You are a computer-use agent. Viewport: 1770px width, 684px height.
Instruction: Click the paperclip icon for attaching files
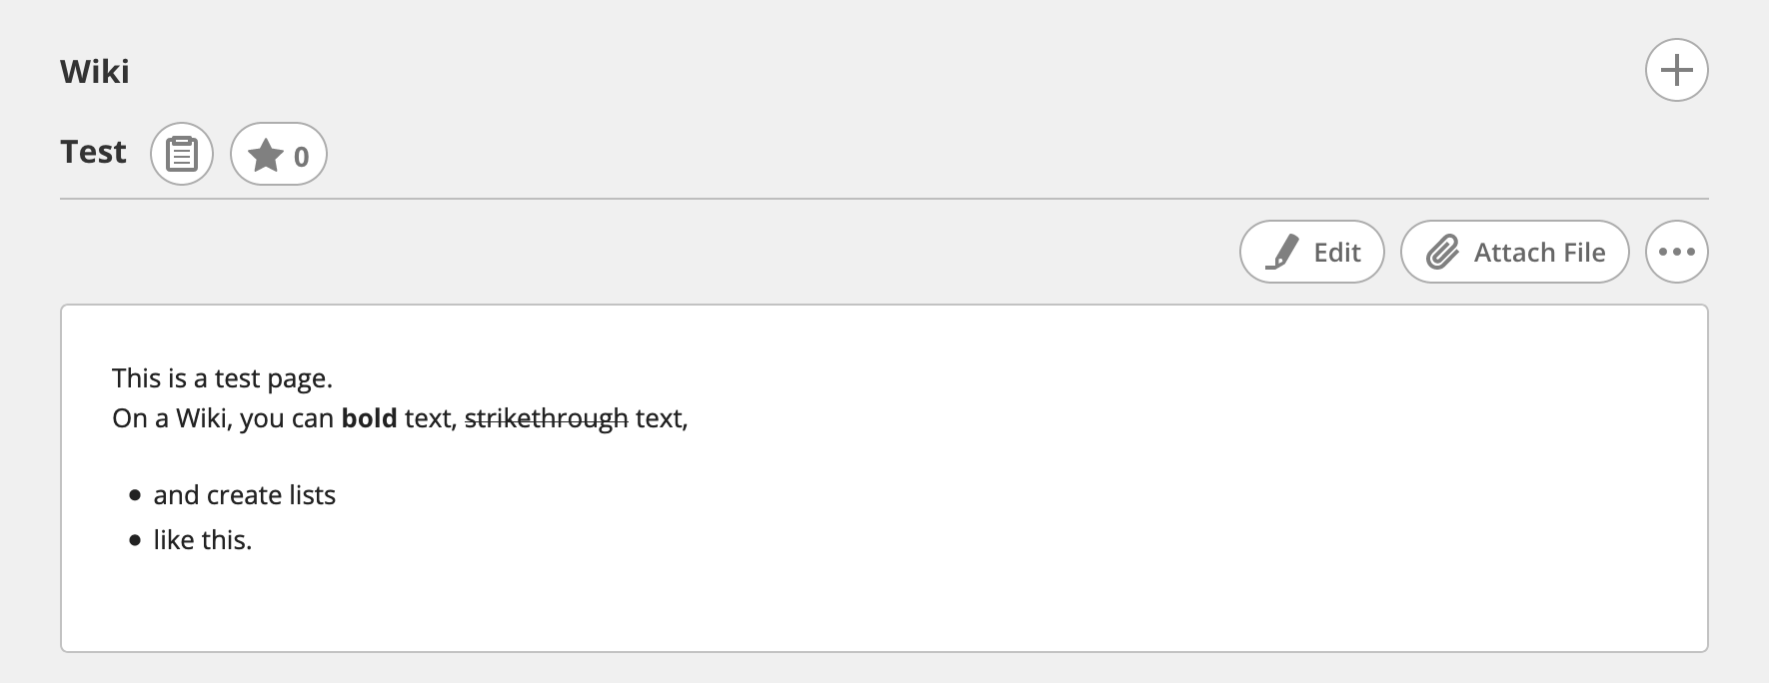click(x=1442, y=252)
